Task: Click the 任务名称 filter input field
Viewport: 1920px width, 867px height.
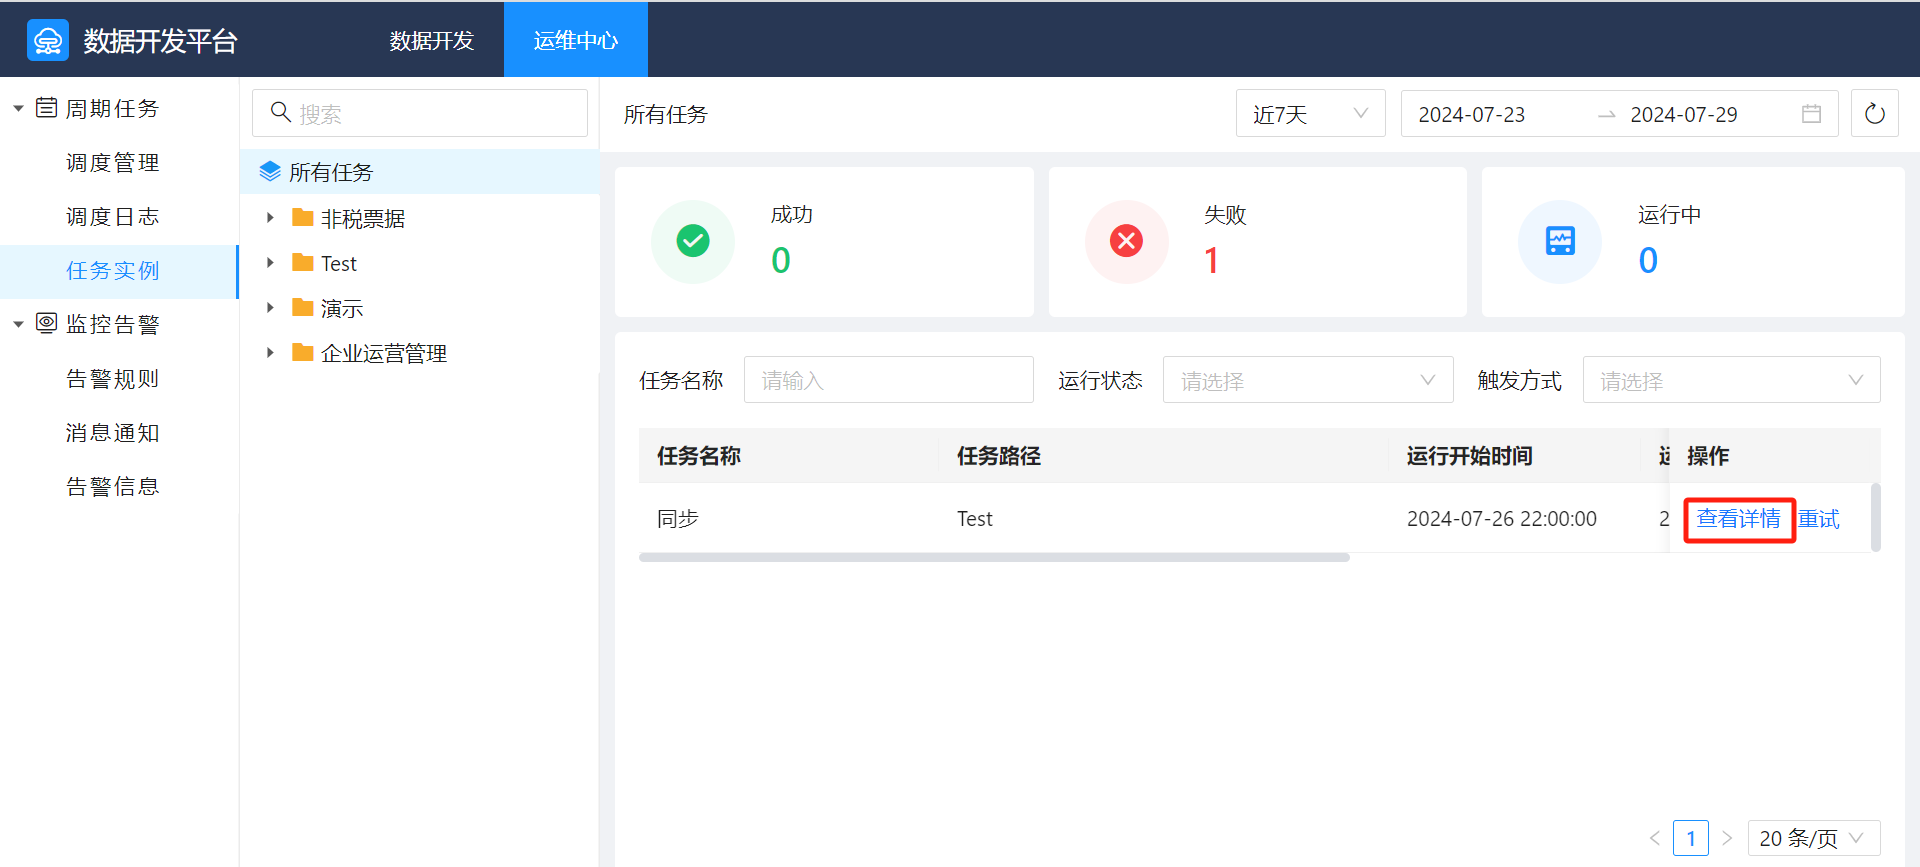Action: coord(888,380)
